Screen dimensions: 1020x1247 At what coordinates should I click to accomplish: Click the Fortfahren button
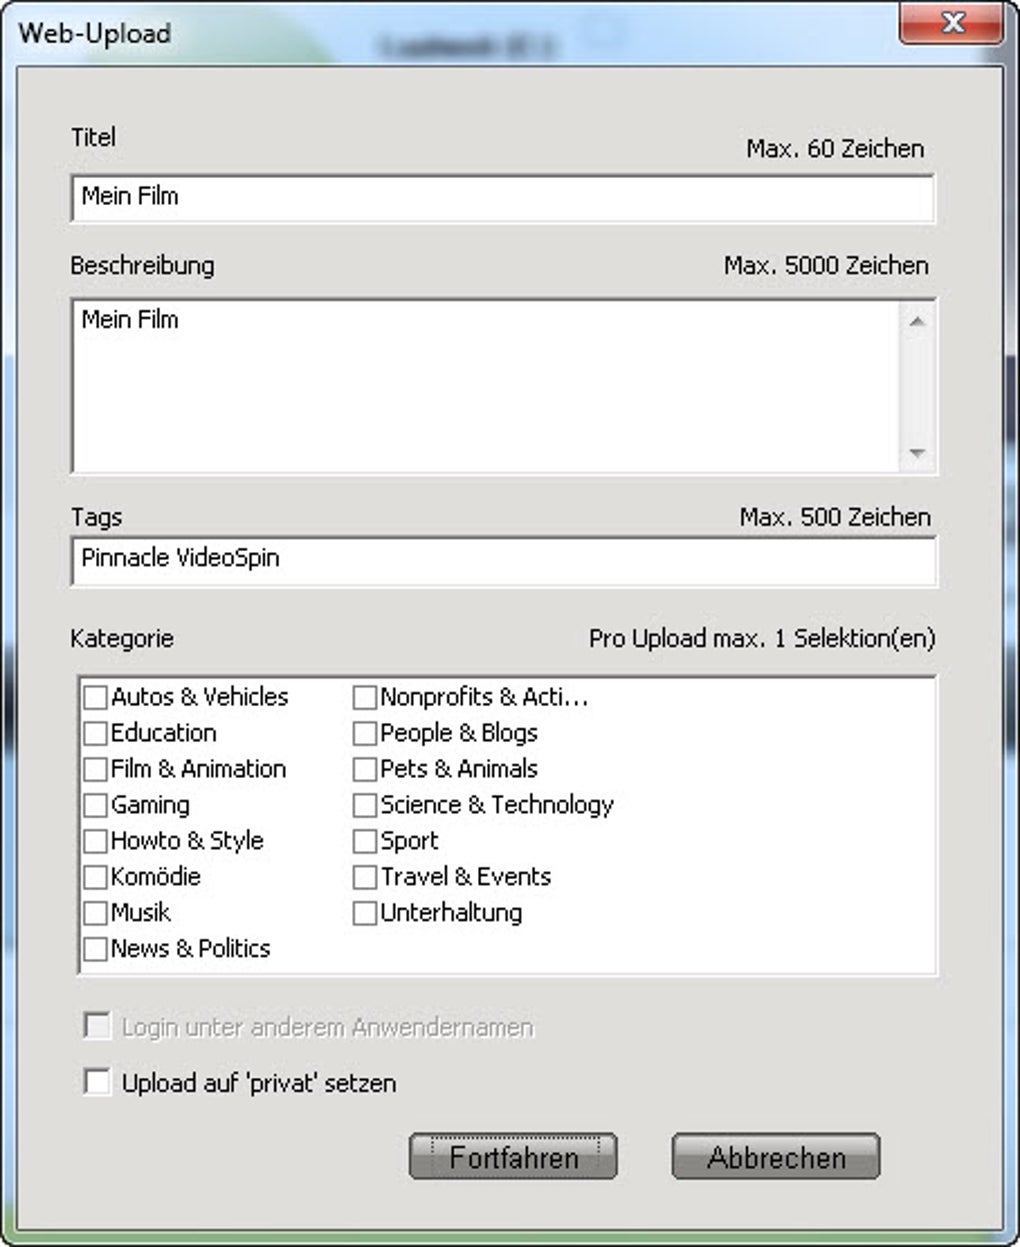click(x=513, y=1157)
